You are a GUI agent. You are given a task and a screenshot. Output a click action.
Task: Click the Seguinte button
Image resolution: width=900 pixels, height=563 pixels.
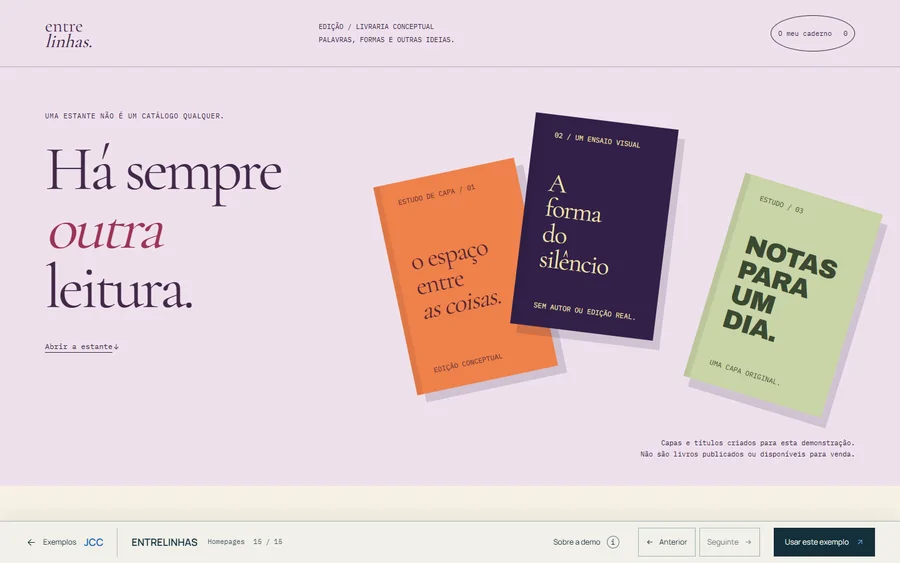pos(729,542)
